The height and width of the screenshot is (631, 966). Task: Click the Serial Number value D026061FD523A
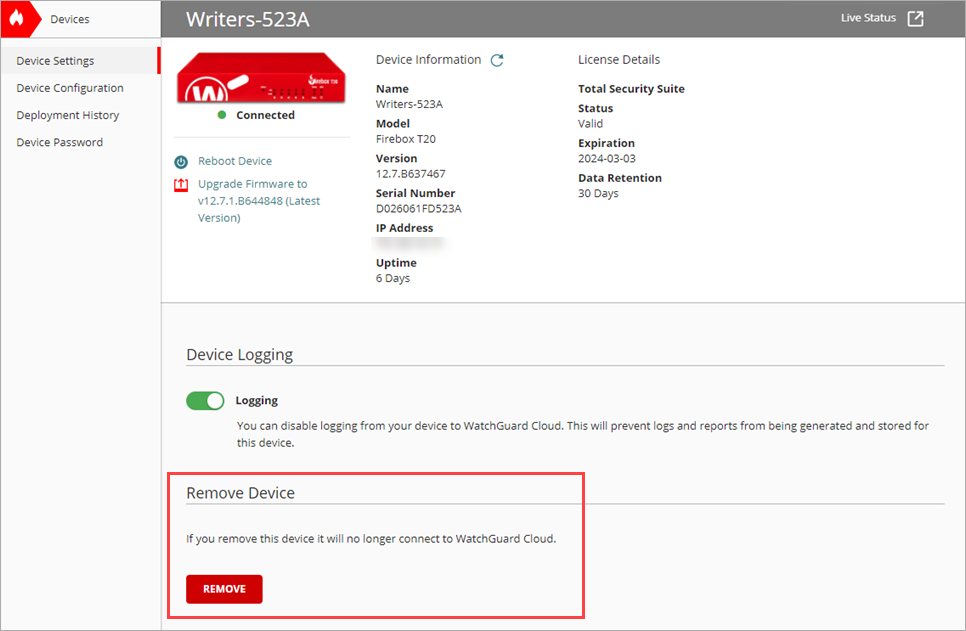coord(418,208)
